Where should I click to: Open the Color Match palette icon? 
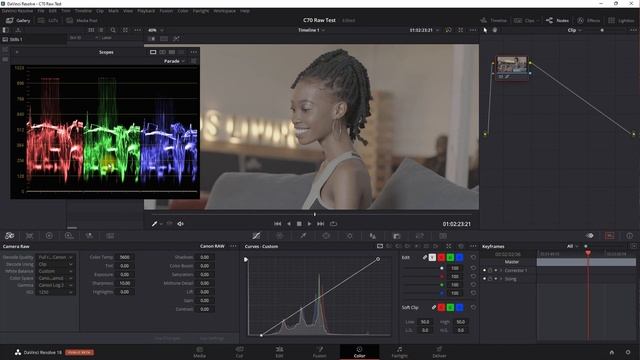coord(29,236)
